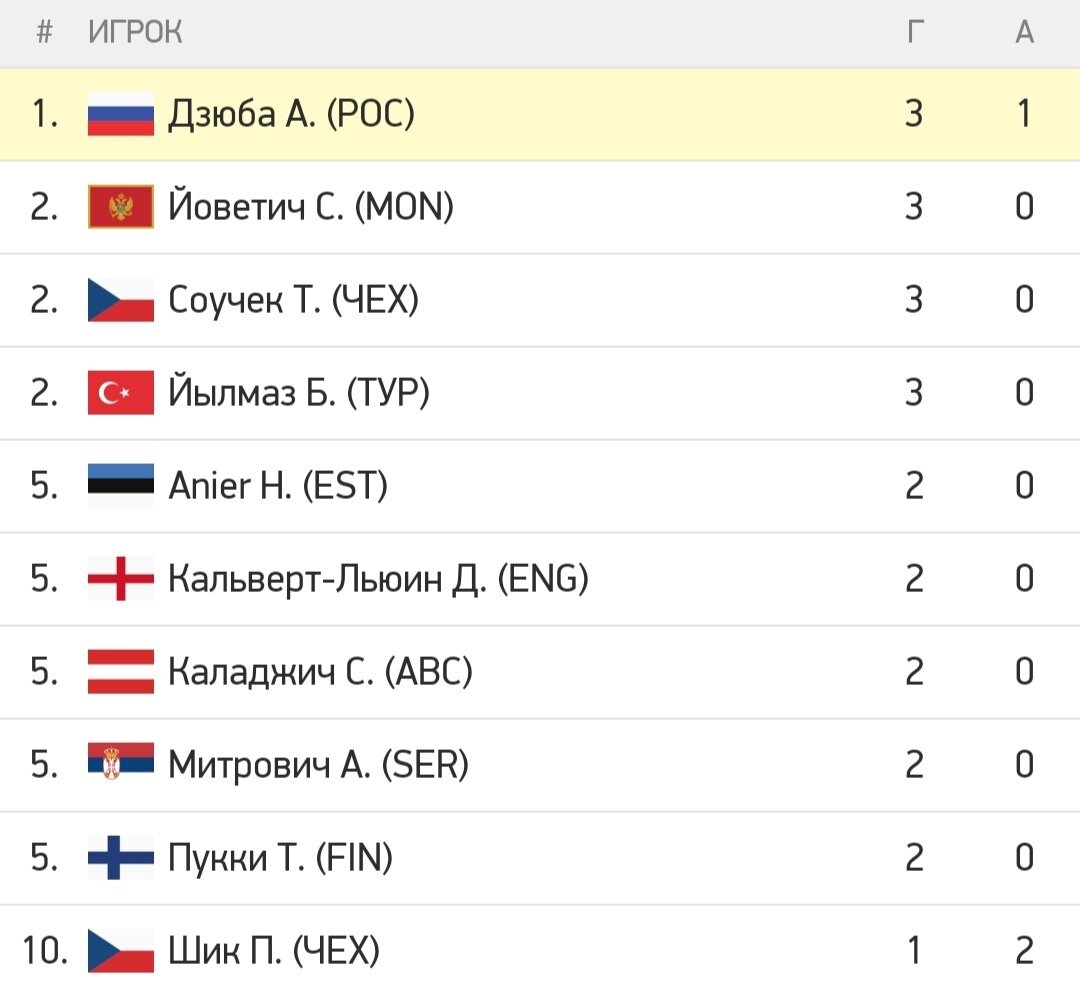This screenshot has width=1080, height=993.
Task: Click the Turkish flag beside Йылмаз
Action: tap(121, 393)
